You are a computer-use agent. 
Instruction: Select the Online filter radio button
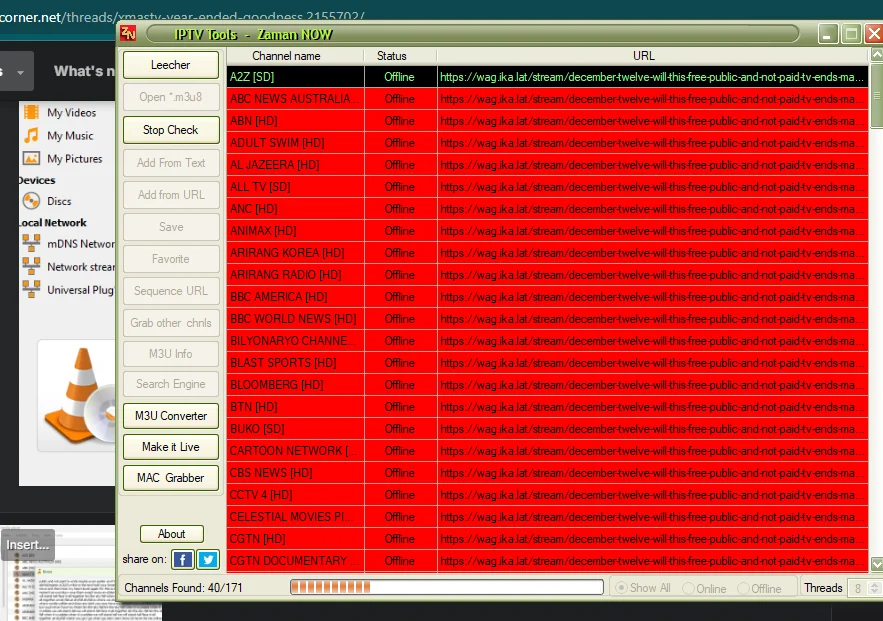coord(704,588)
